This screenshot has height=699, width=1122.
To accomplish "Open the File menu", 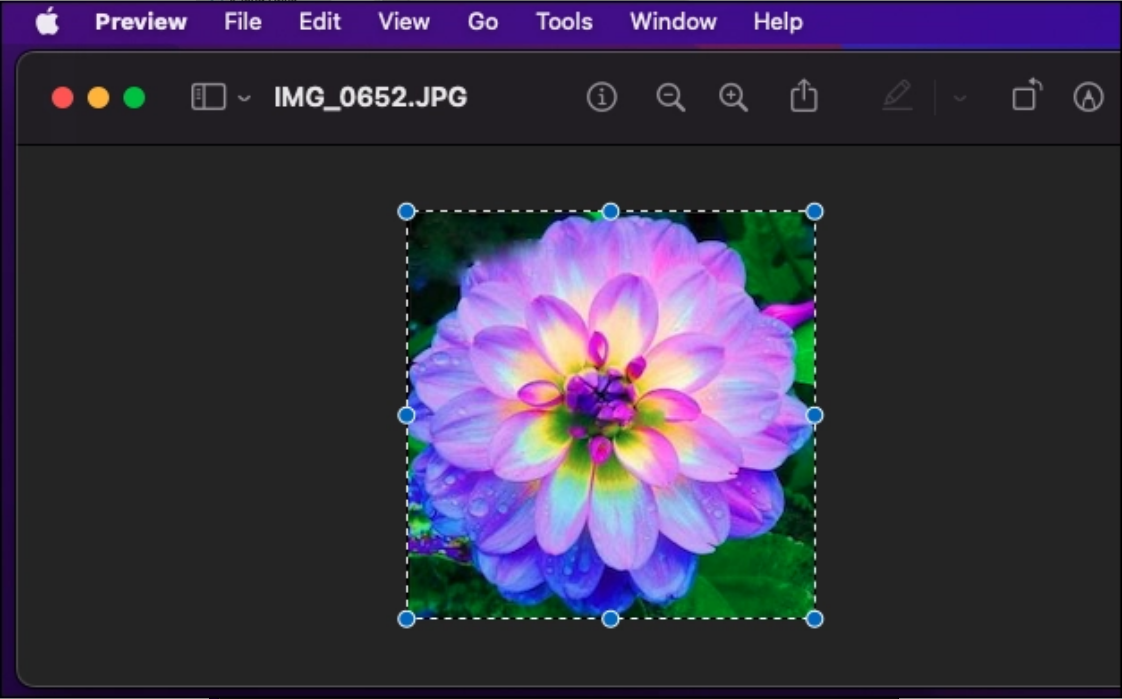I will [243, 22].
